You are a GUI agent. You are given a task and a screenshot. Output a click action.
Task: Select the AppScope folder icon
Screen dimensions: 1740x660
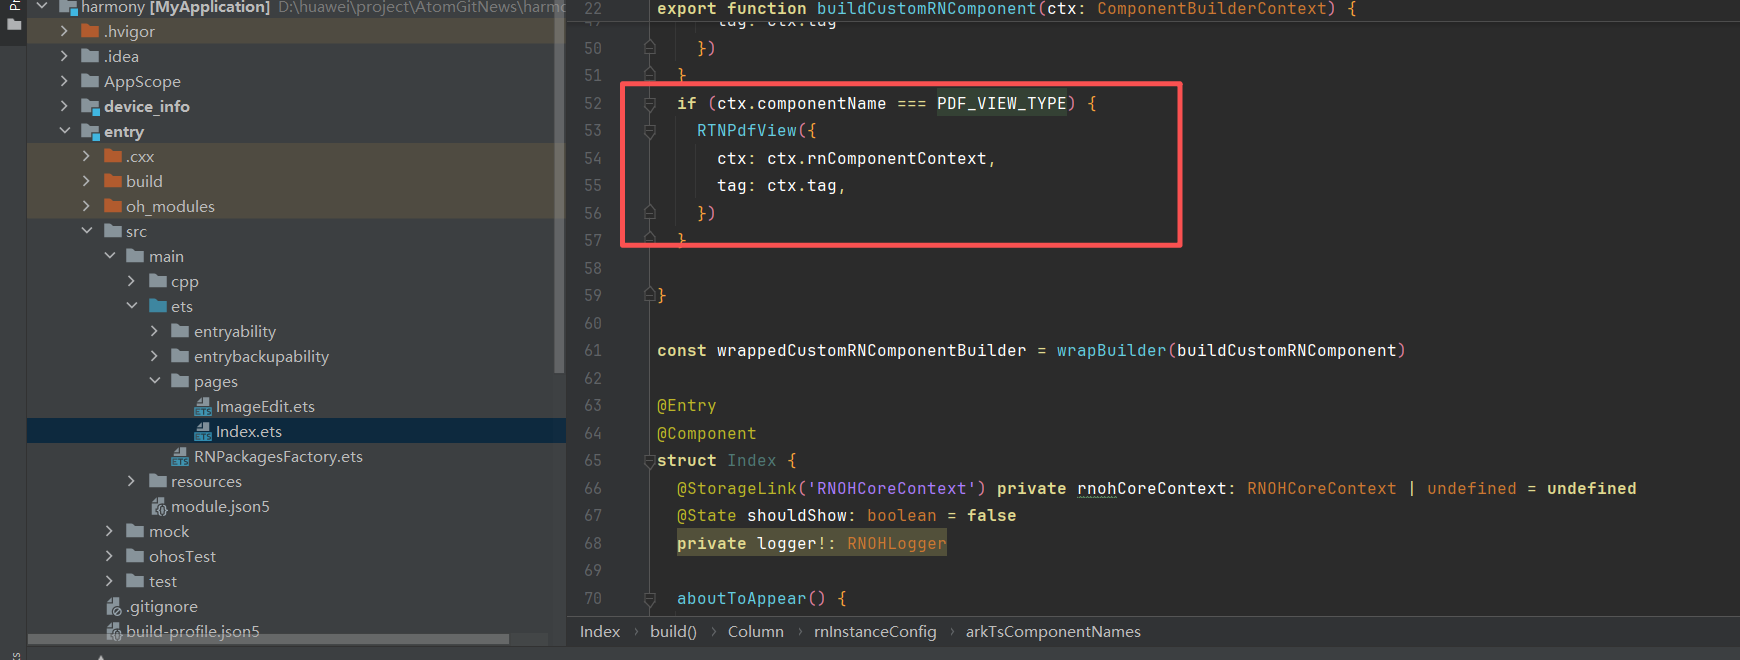coord(90,81)
